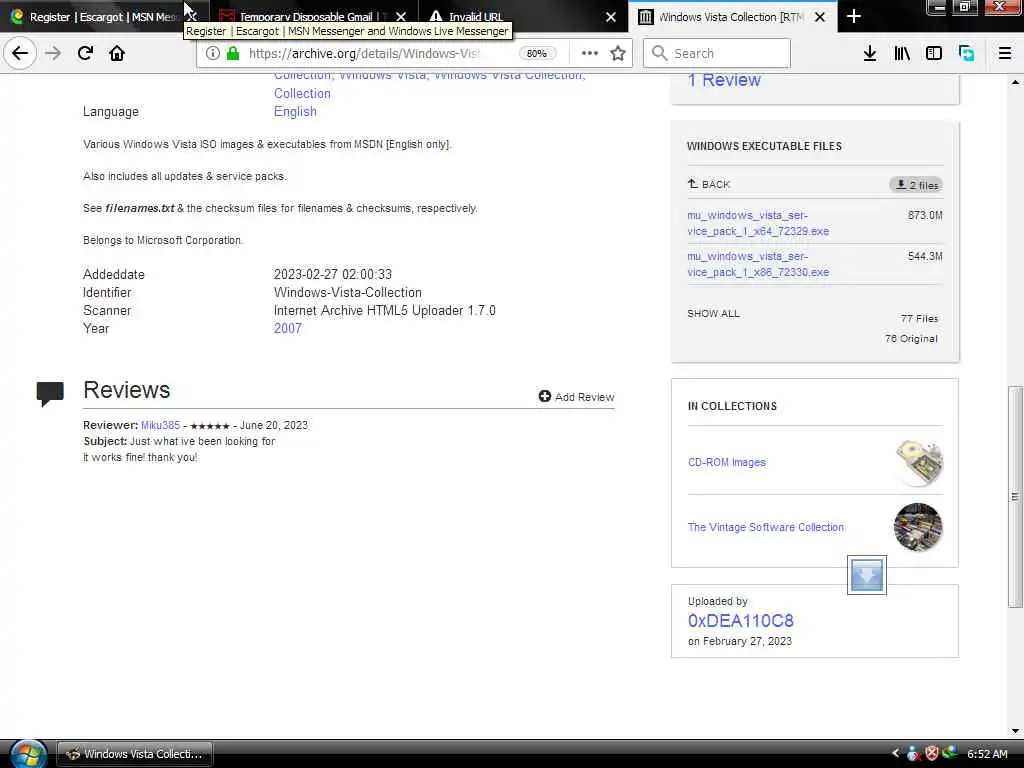The height and width of the screenshot is (768, 1024).
Task: Click the CD-ROM Images thumbnail
Action: [919, 462]
